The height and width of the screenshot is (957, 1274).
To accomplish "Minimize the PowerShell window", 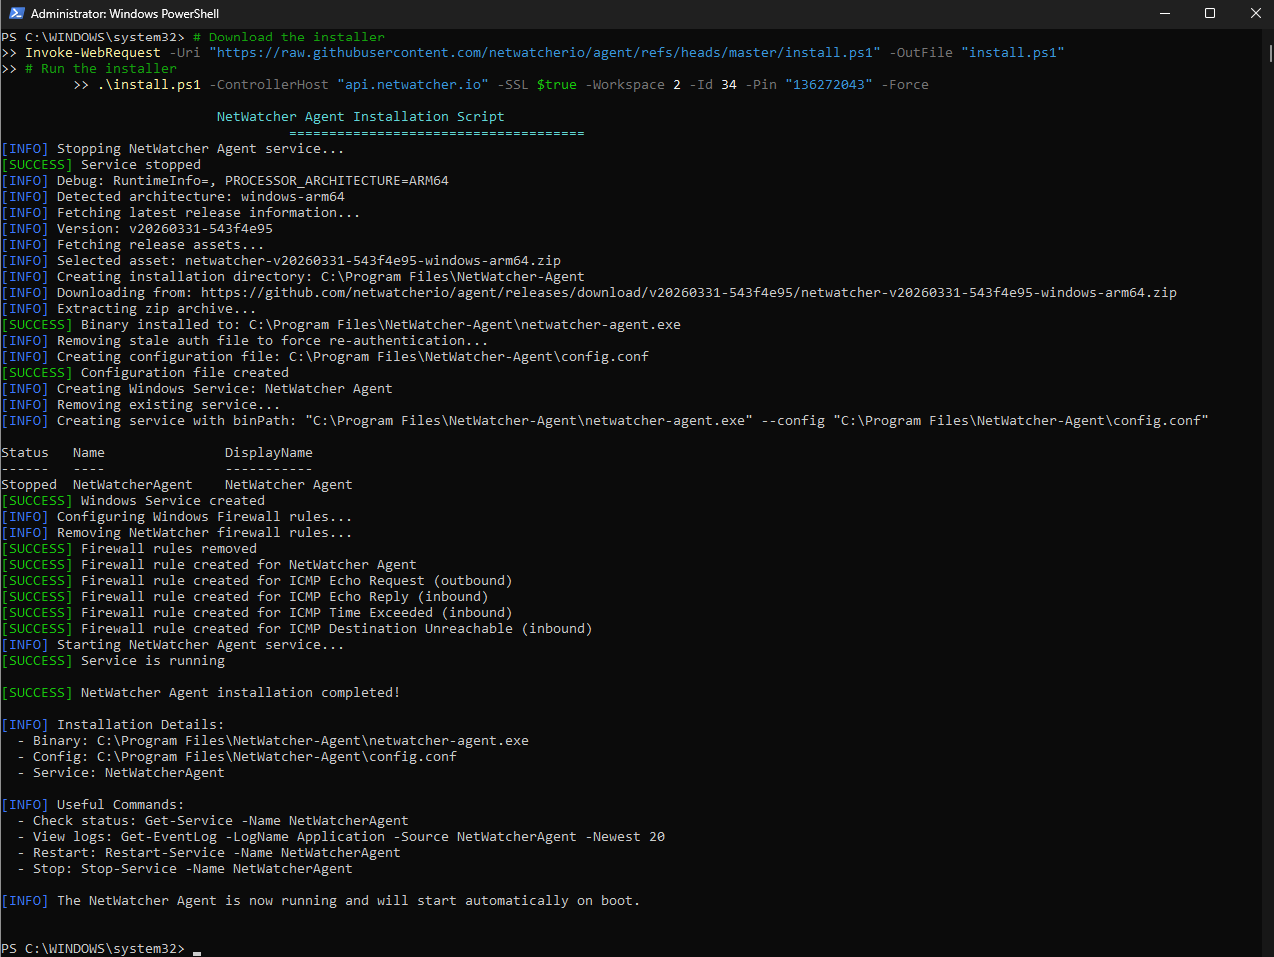I will [x=1164, y=13].
